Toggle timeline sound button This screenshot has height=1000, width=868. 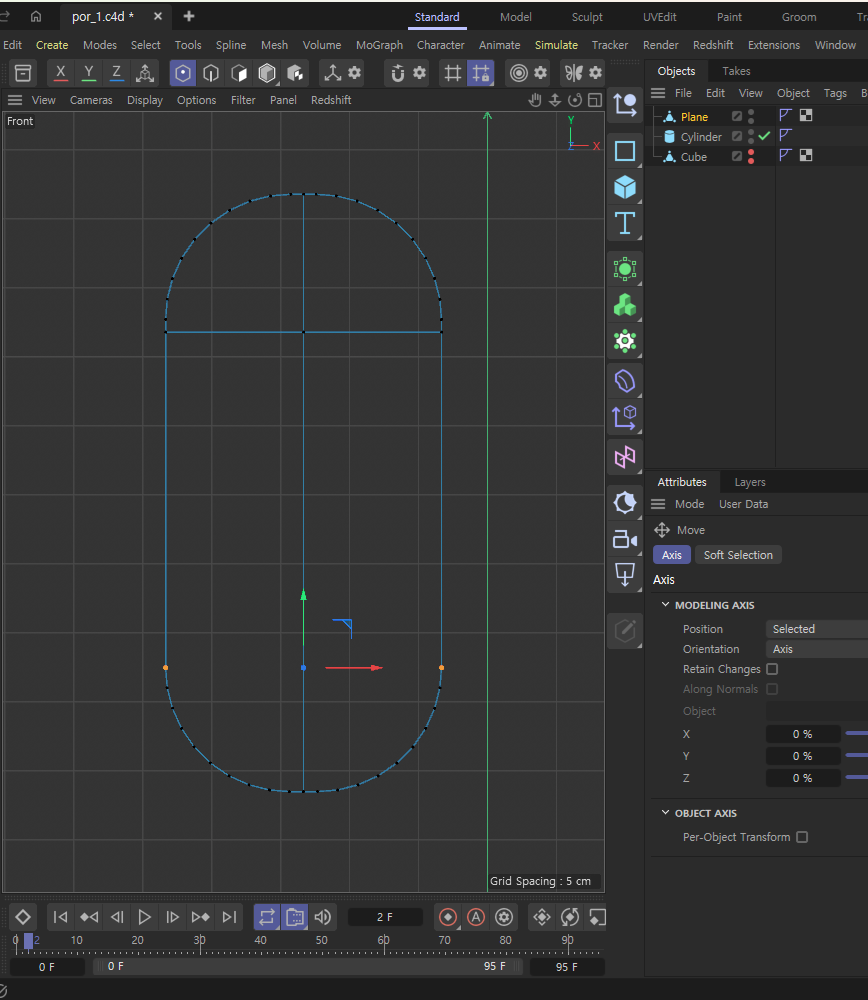coord(323,917)
